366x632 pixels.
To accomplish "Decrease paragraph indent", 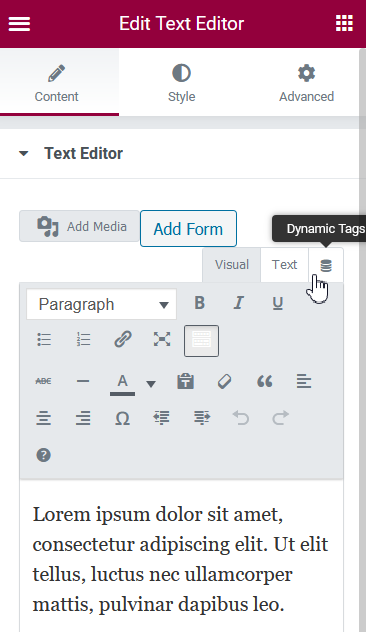I will coord(162,418).
